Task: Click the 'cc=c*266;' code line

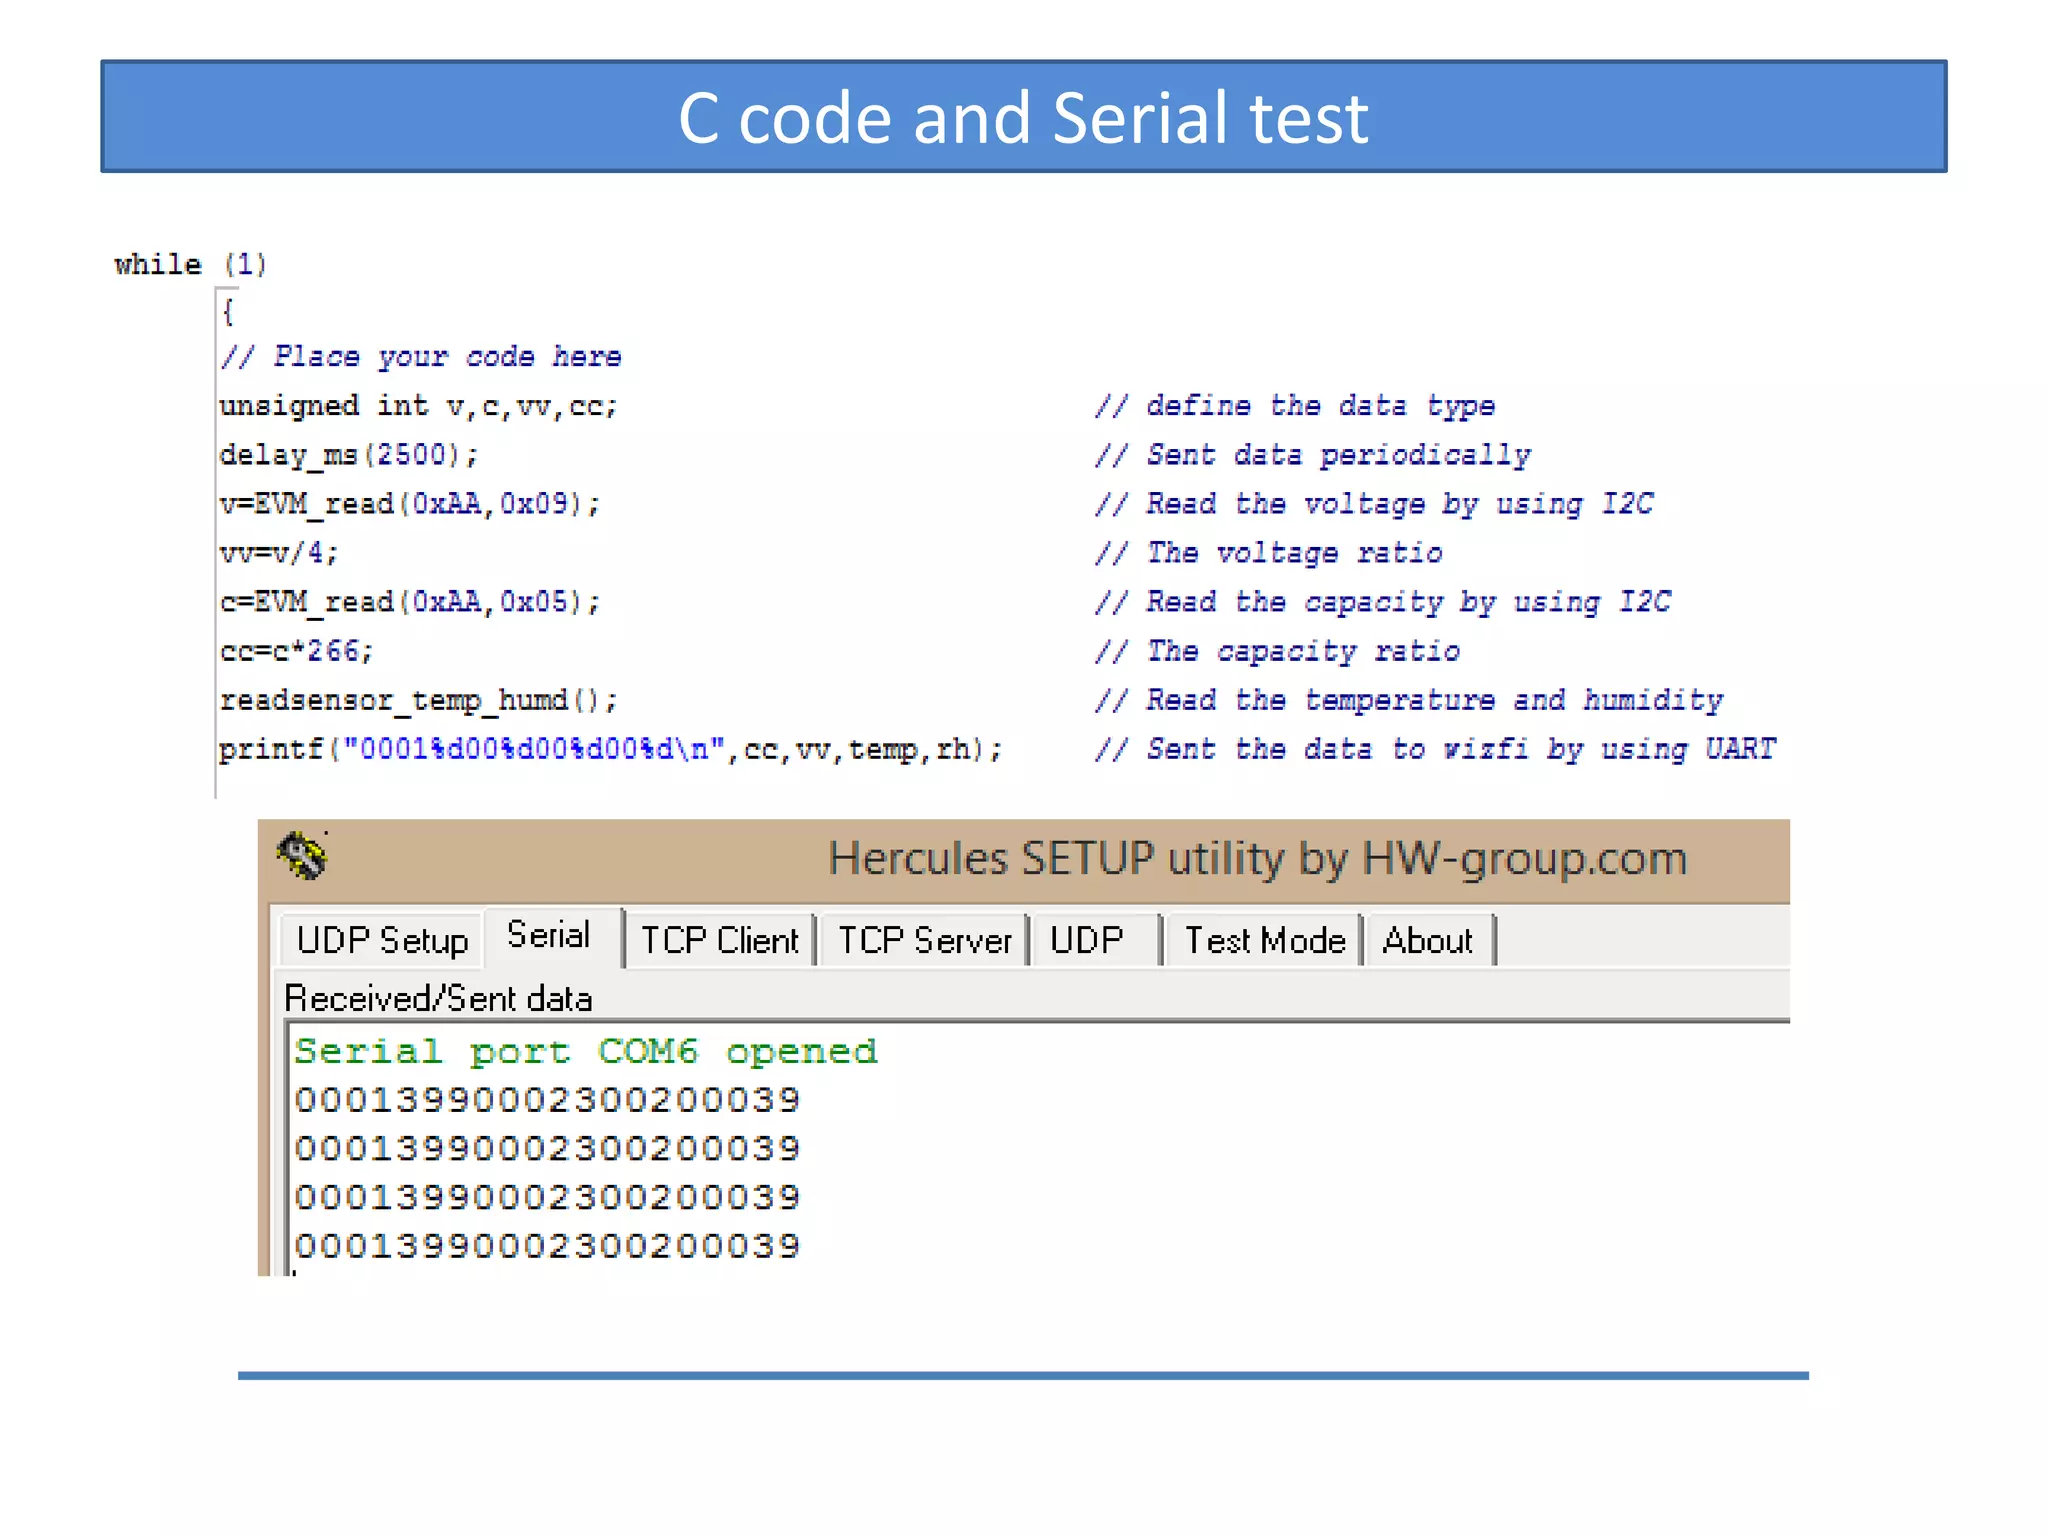Action: coord(297,651)
